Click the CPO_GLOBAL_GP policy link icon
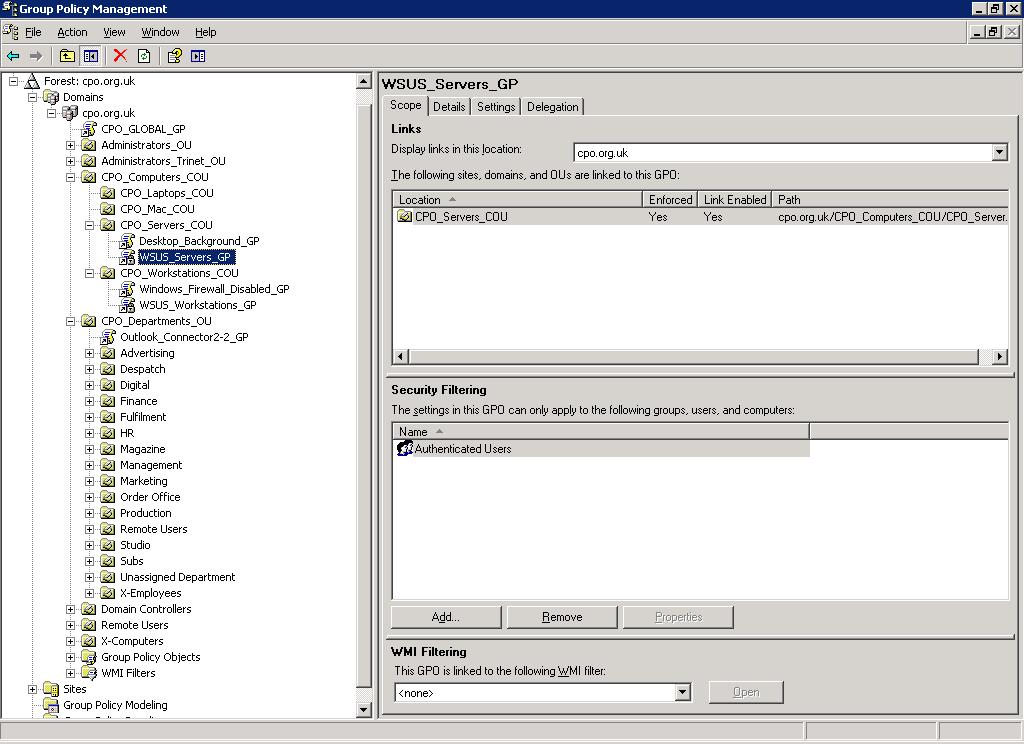Image resolution: width=1024 pixels, height=744 pixels. click(89, 129)
